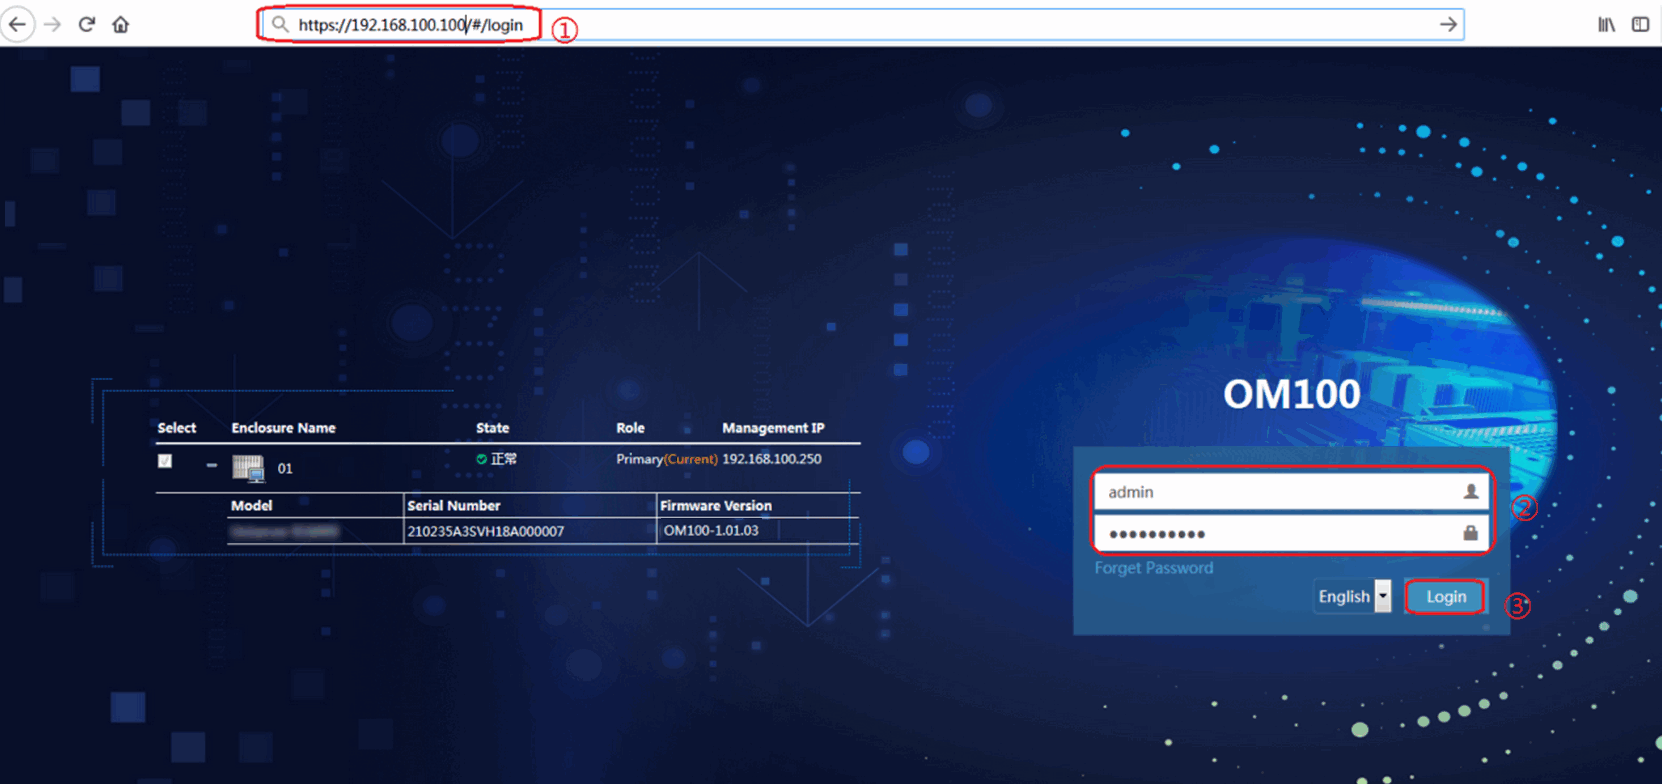Screen dimensions: 1662x784
Task: Click the Role column header
Action: click(630, 427)
